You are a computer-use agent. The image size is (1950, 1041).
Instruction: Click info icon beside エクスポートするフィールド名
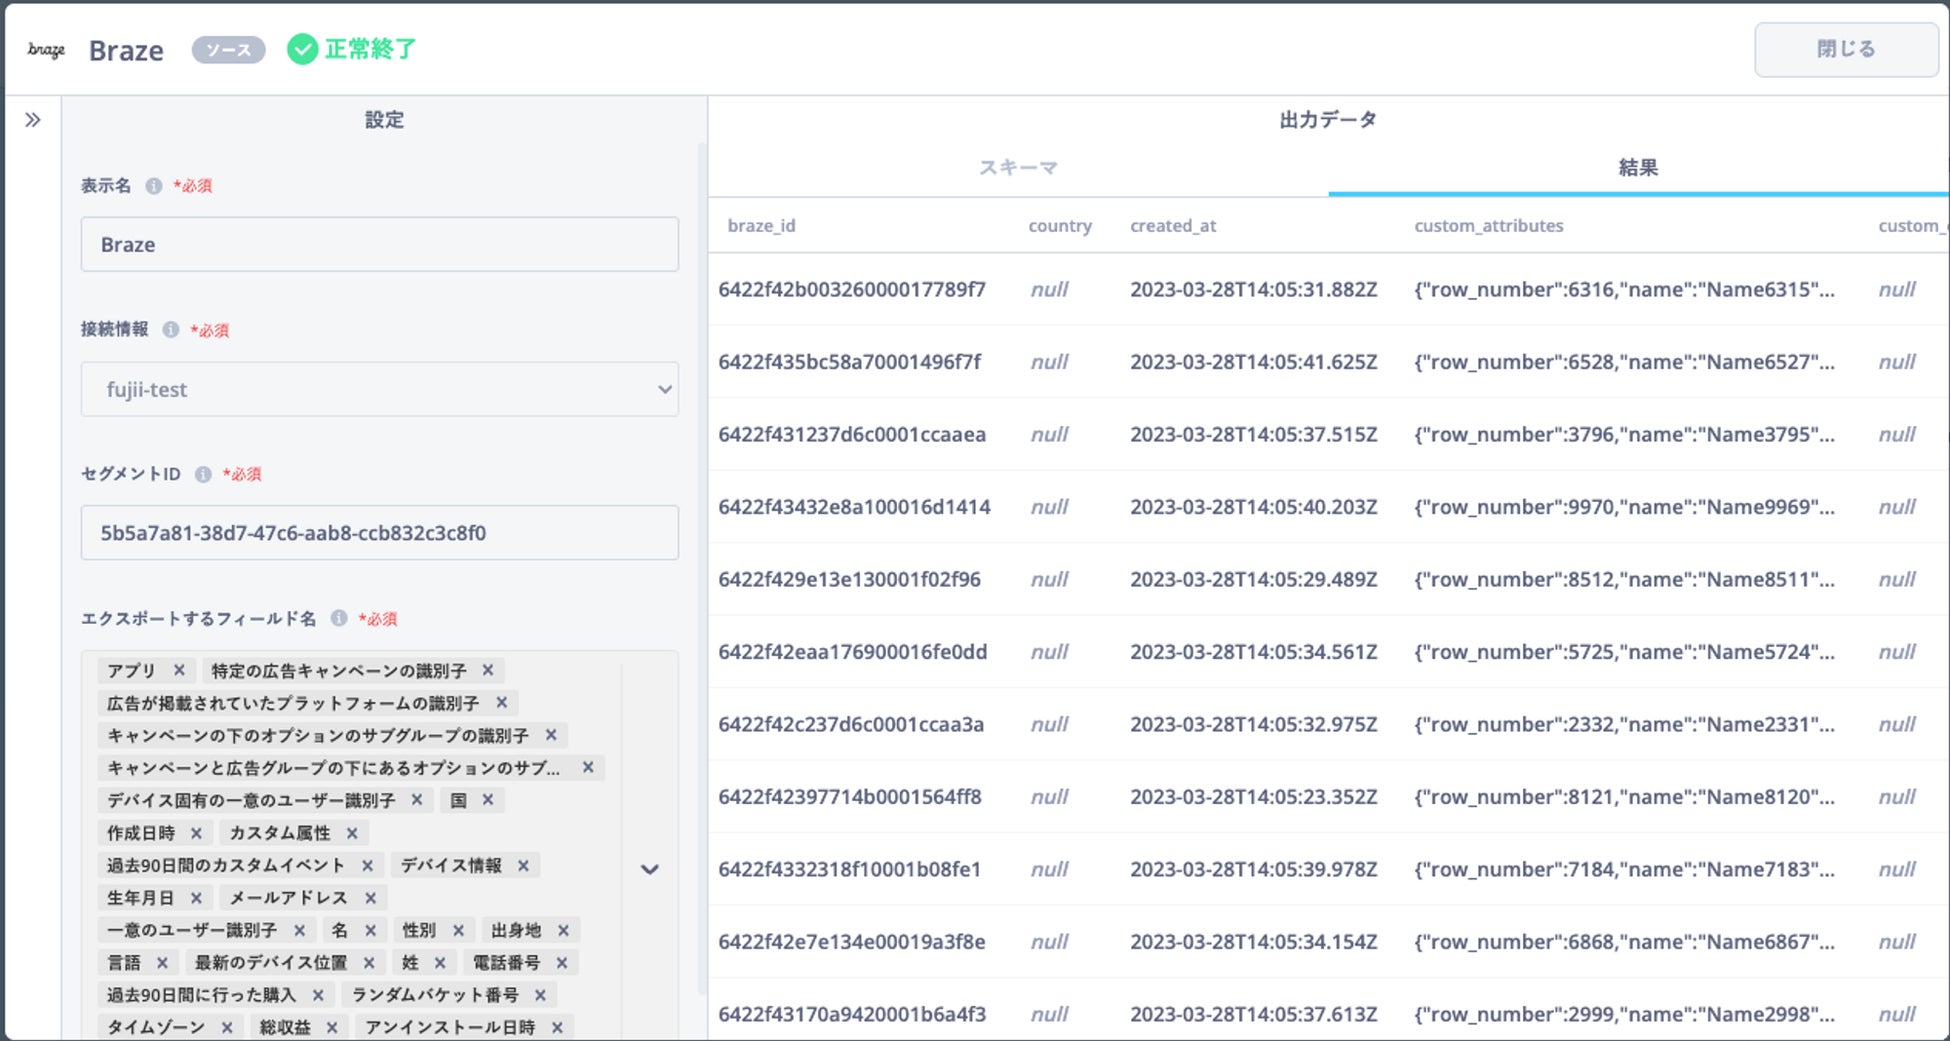point(339,618)
